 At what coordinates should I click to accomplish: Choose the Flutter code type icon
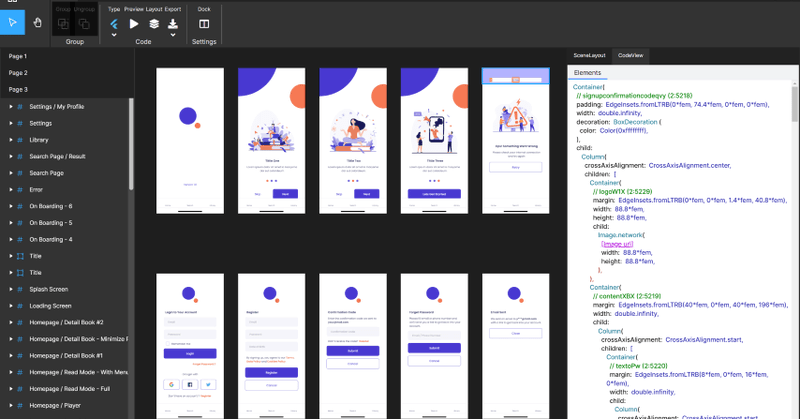tap(114, 24)
